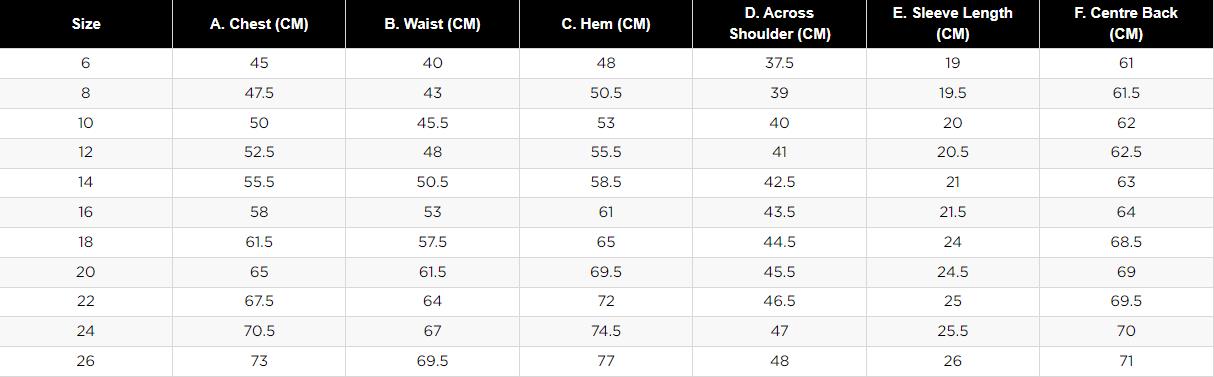Click the Size column header
Viewport: 1214px width, 377px height.
86,24
